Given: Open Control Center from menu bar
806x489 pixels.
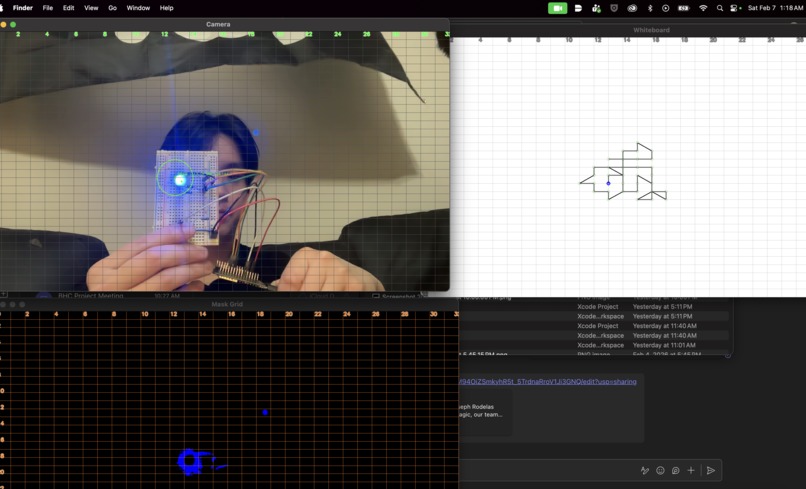Looking at the screenshot, I should click(736, 8).
